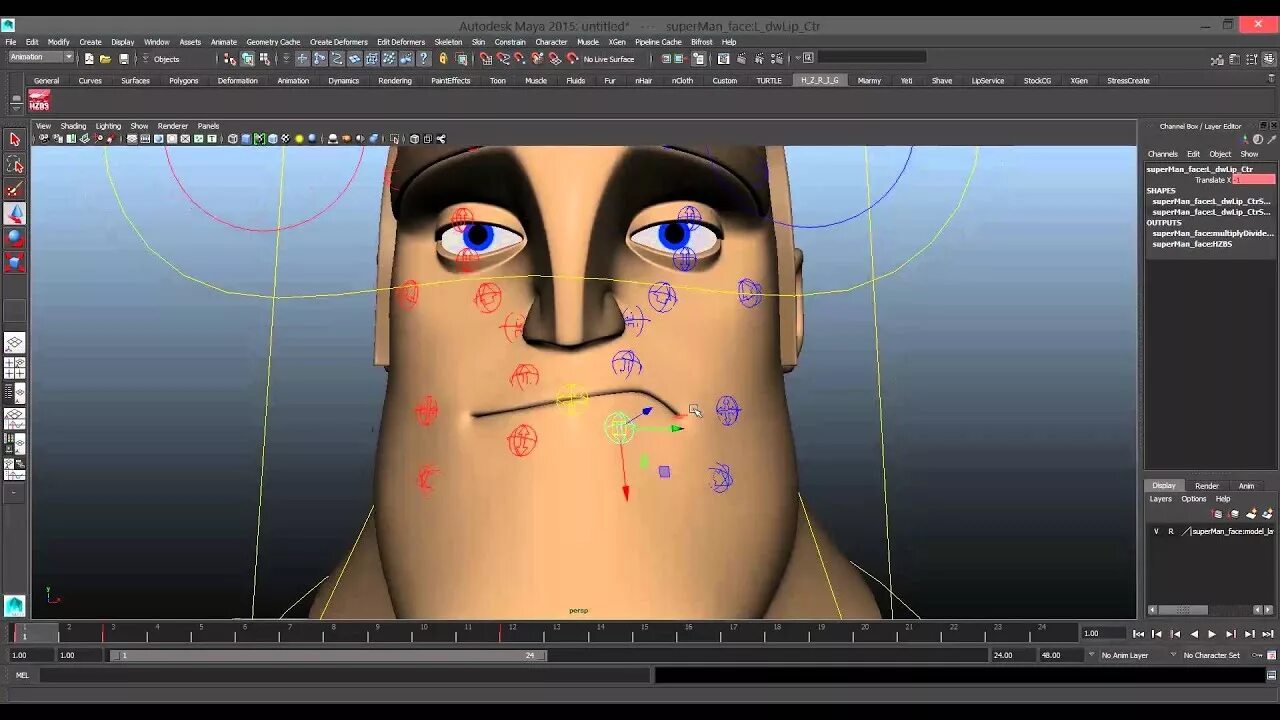Click create layer from selected icon

[1267, 514]
